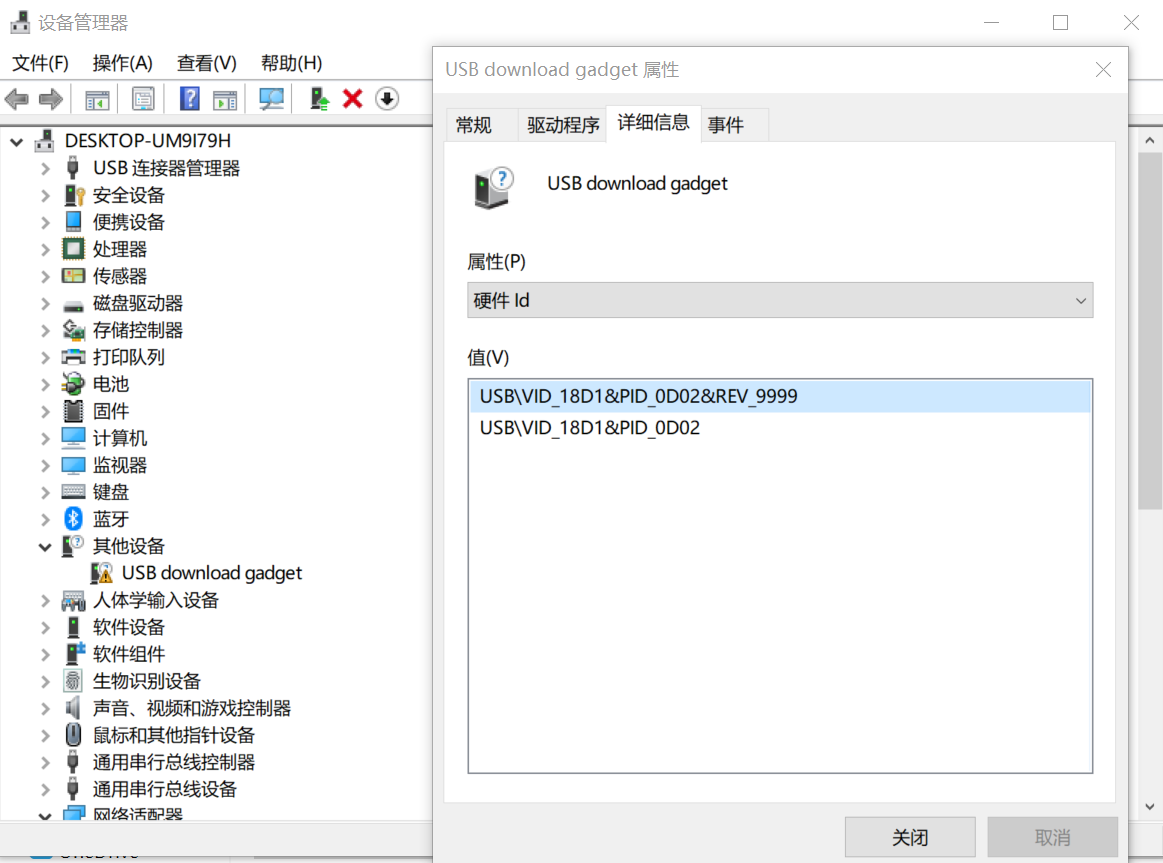Click show/hide console tree toolbar icon
The image size is (1163, 863).
click(96, 99)
